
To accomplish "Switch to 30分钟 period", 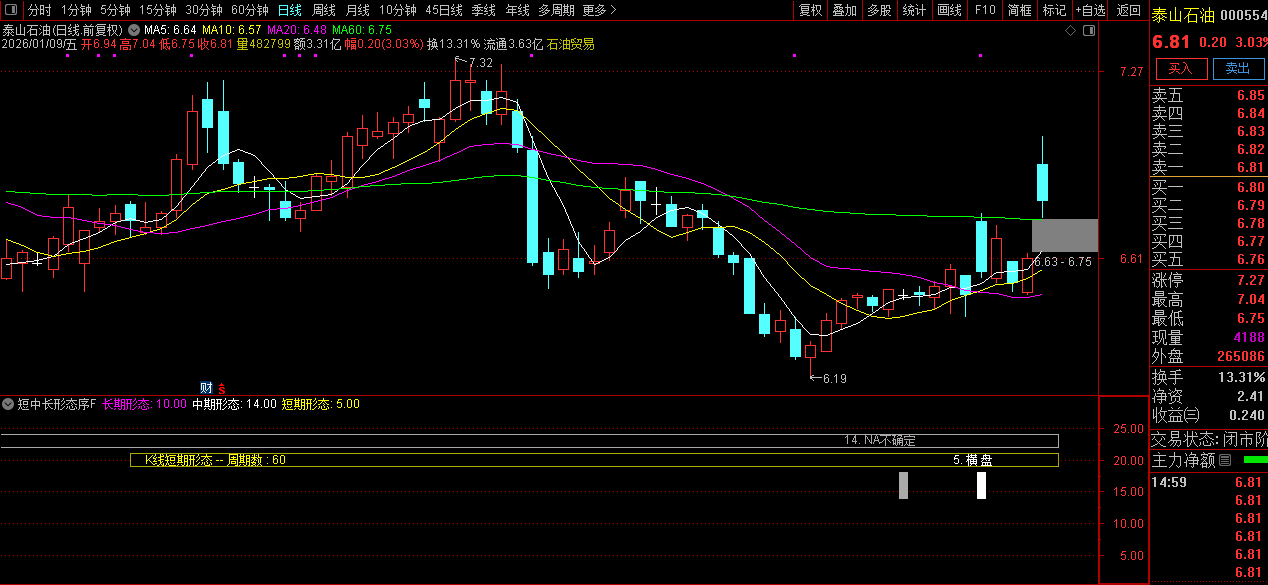I will 204,10.
